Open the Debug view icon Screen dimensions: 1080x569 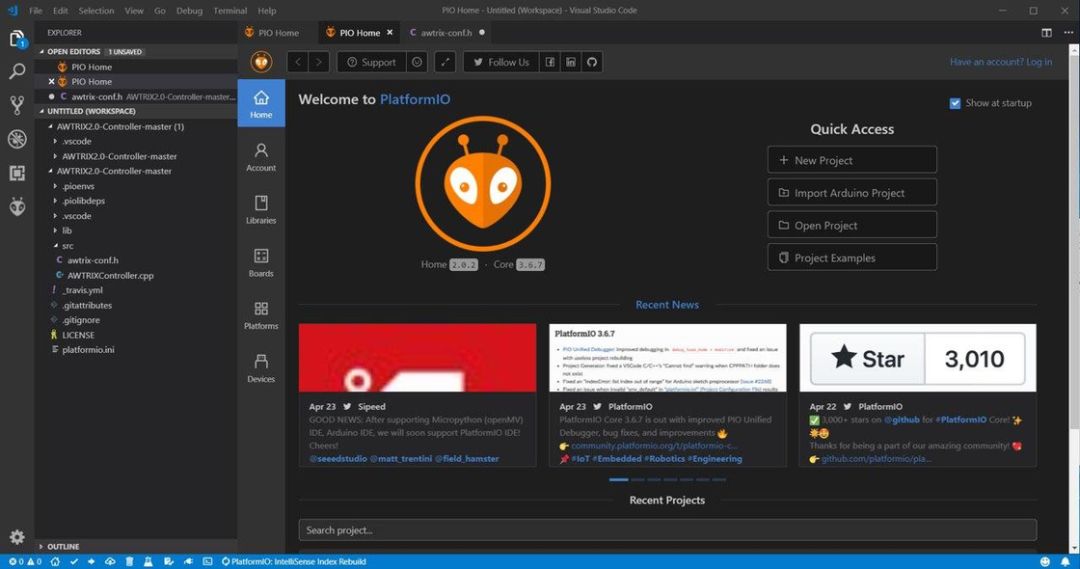coord(17,138)
